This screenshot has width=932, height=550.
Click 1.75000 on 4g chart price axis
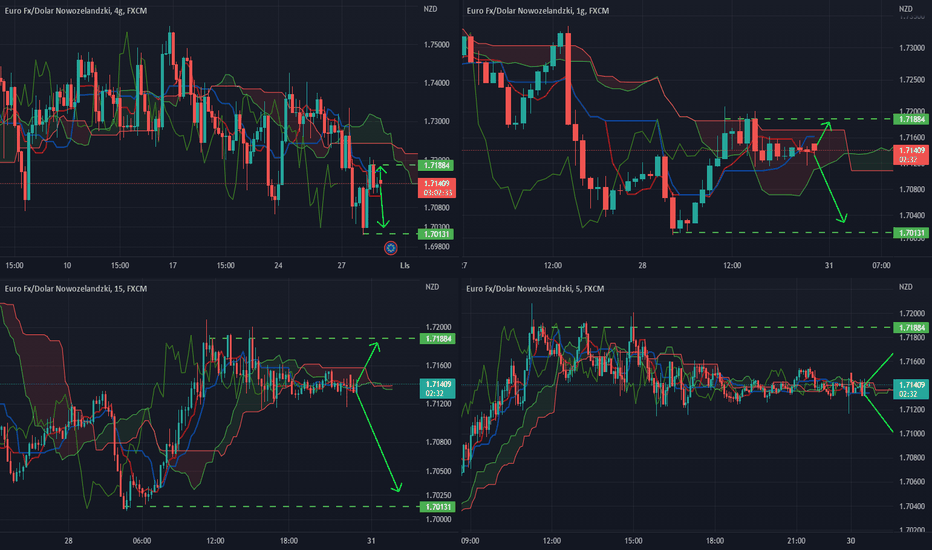(437, 45)
